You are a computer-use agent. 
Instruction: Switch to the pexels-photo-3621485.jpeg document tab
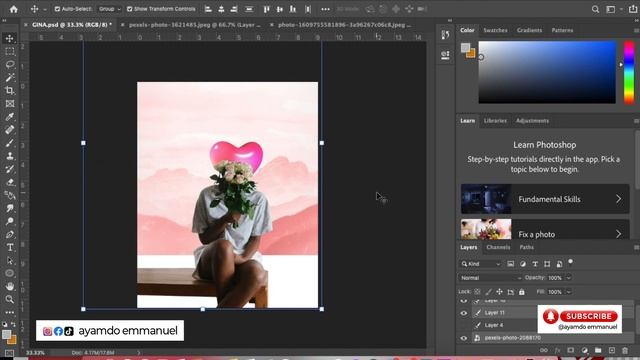[194, 25]
